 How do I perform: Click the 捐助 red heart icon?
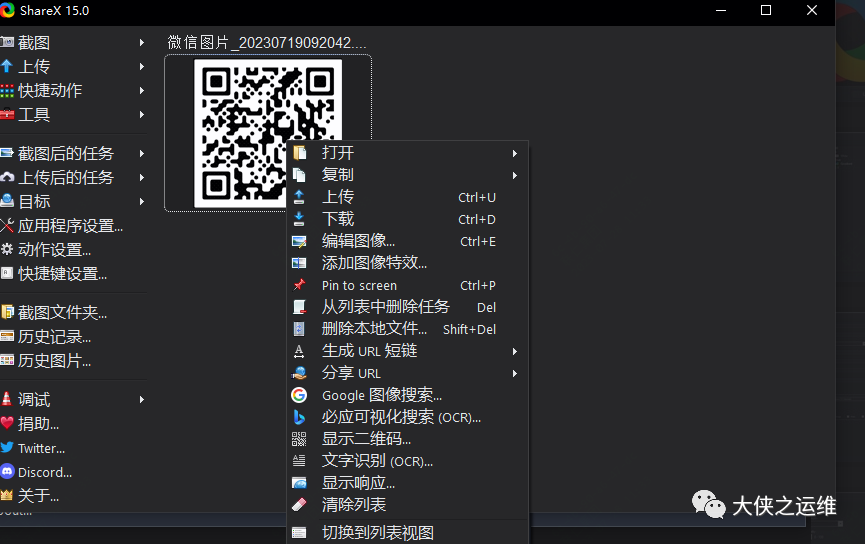pos(7,423)
